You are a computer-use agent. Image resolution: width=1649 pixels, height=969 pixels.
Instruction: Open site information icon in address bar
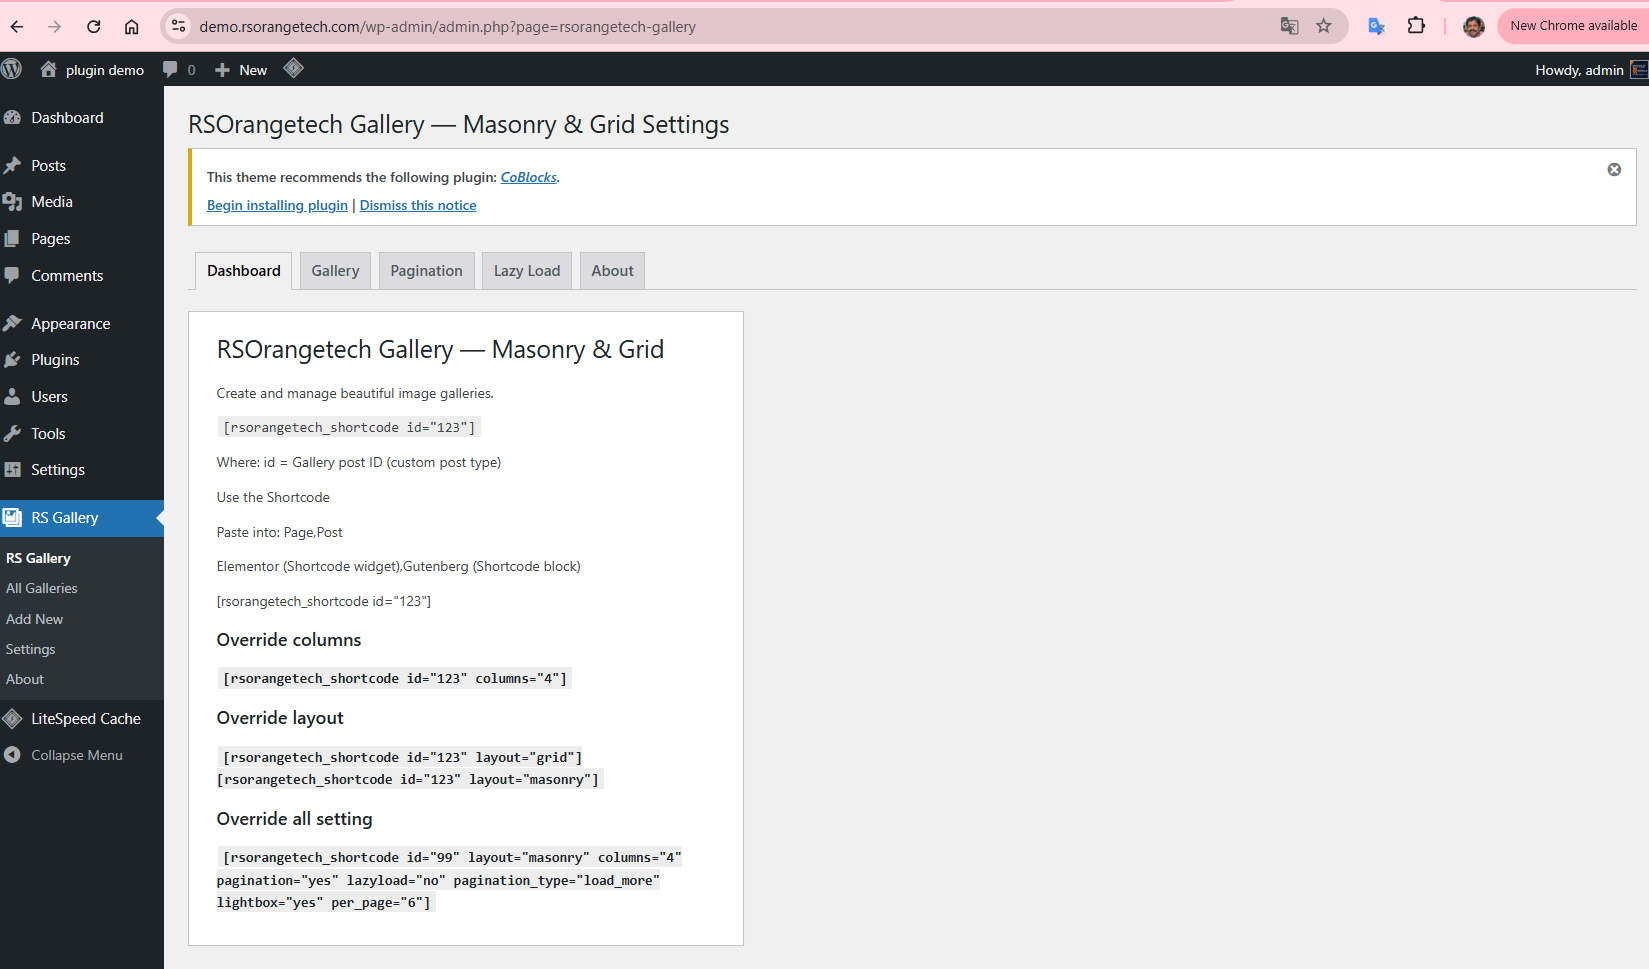179,27
